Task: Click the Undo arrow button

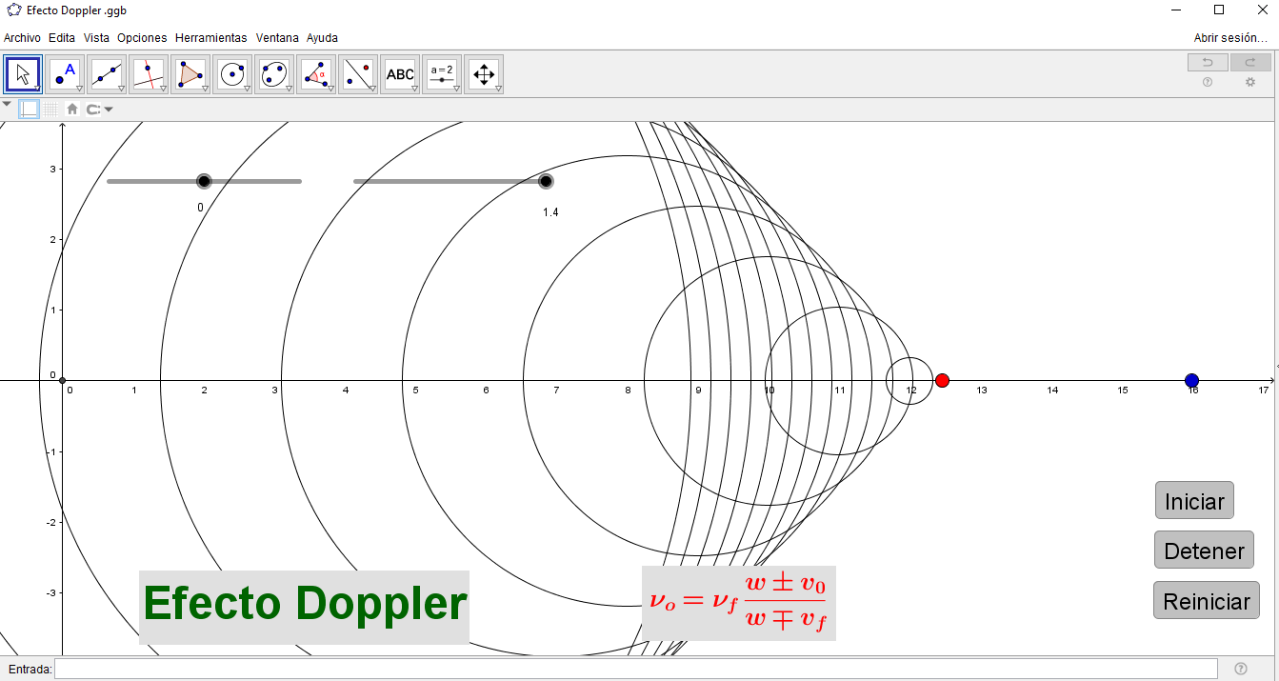Action: point(1208,63)
